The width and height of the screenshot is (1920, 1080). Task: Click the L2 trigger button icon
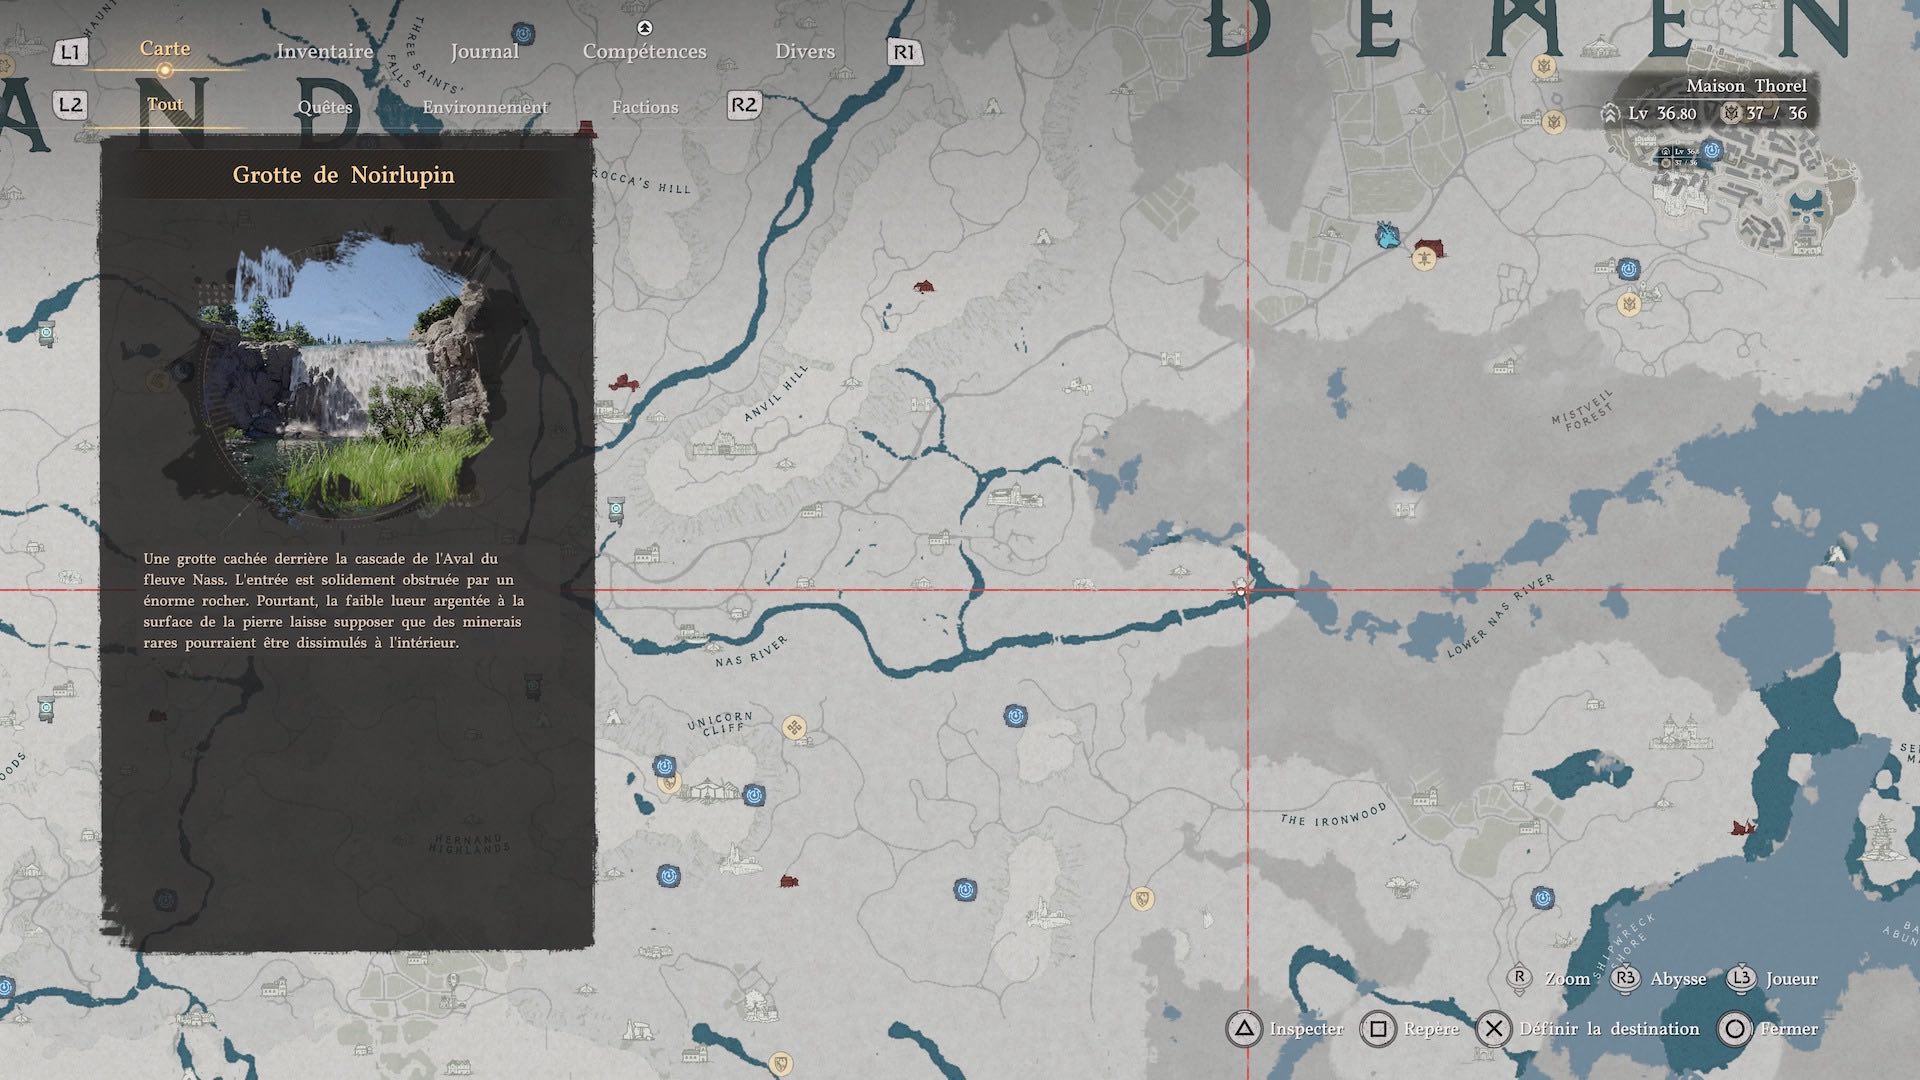69,105
